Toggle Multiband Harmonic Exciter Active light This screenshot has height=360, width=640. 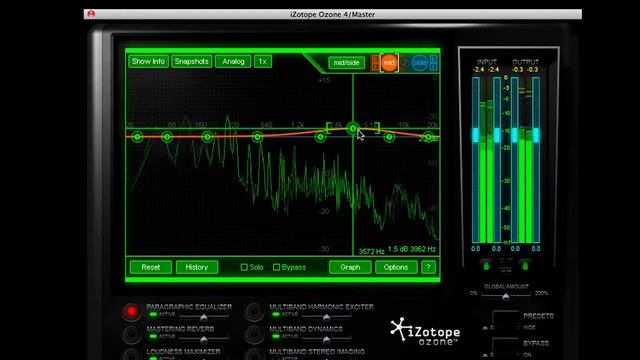point(276,314)
